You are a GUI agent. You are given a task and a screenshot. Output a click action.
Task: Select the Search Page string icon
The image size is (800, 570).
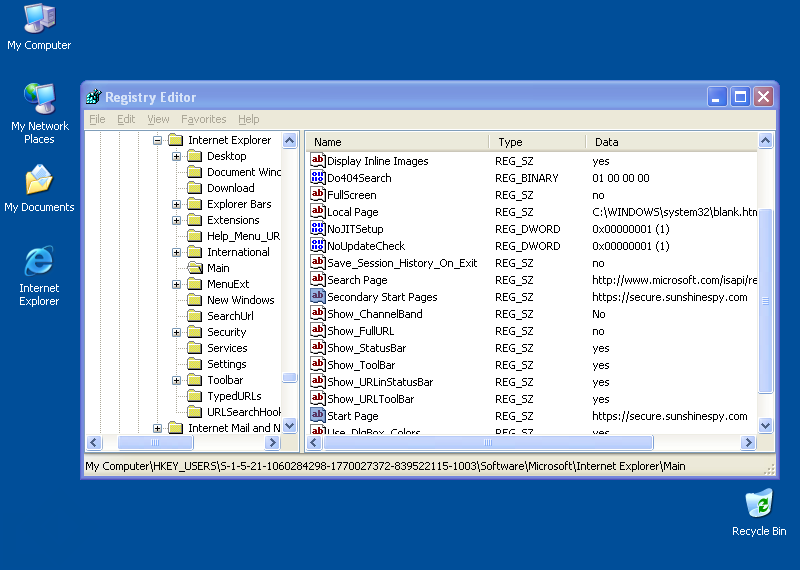click(317, 280)
